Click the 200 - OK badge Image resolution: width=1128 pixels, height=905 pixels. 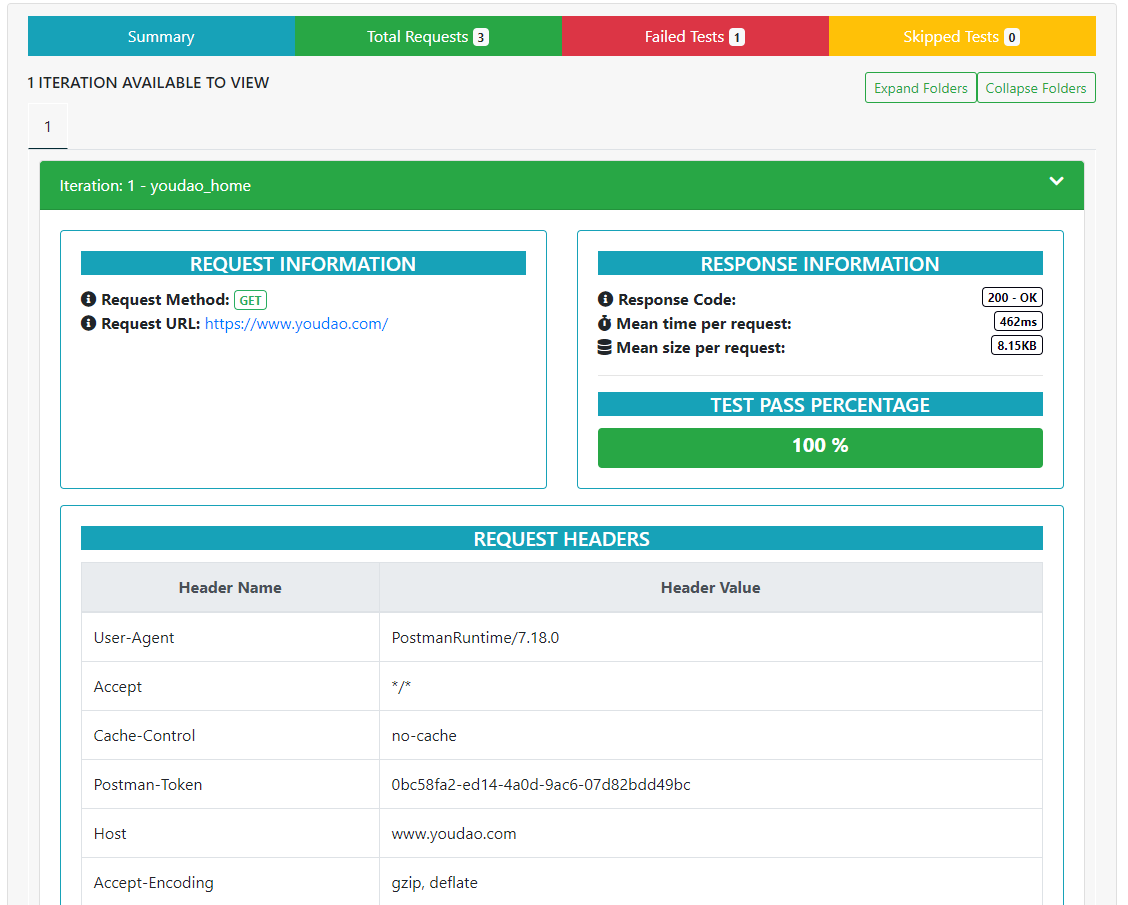tap(1012, 297)
